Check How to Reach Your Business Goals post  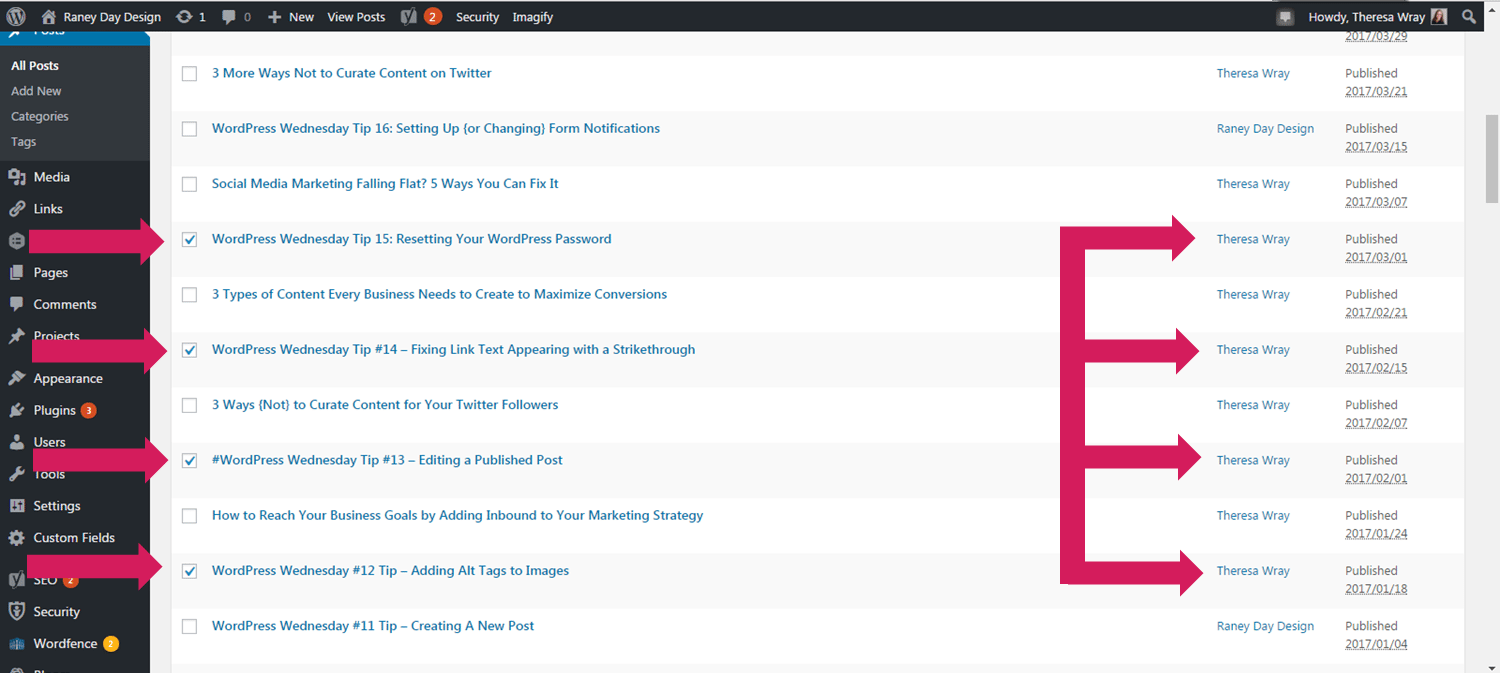190,516
